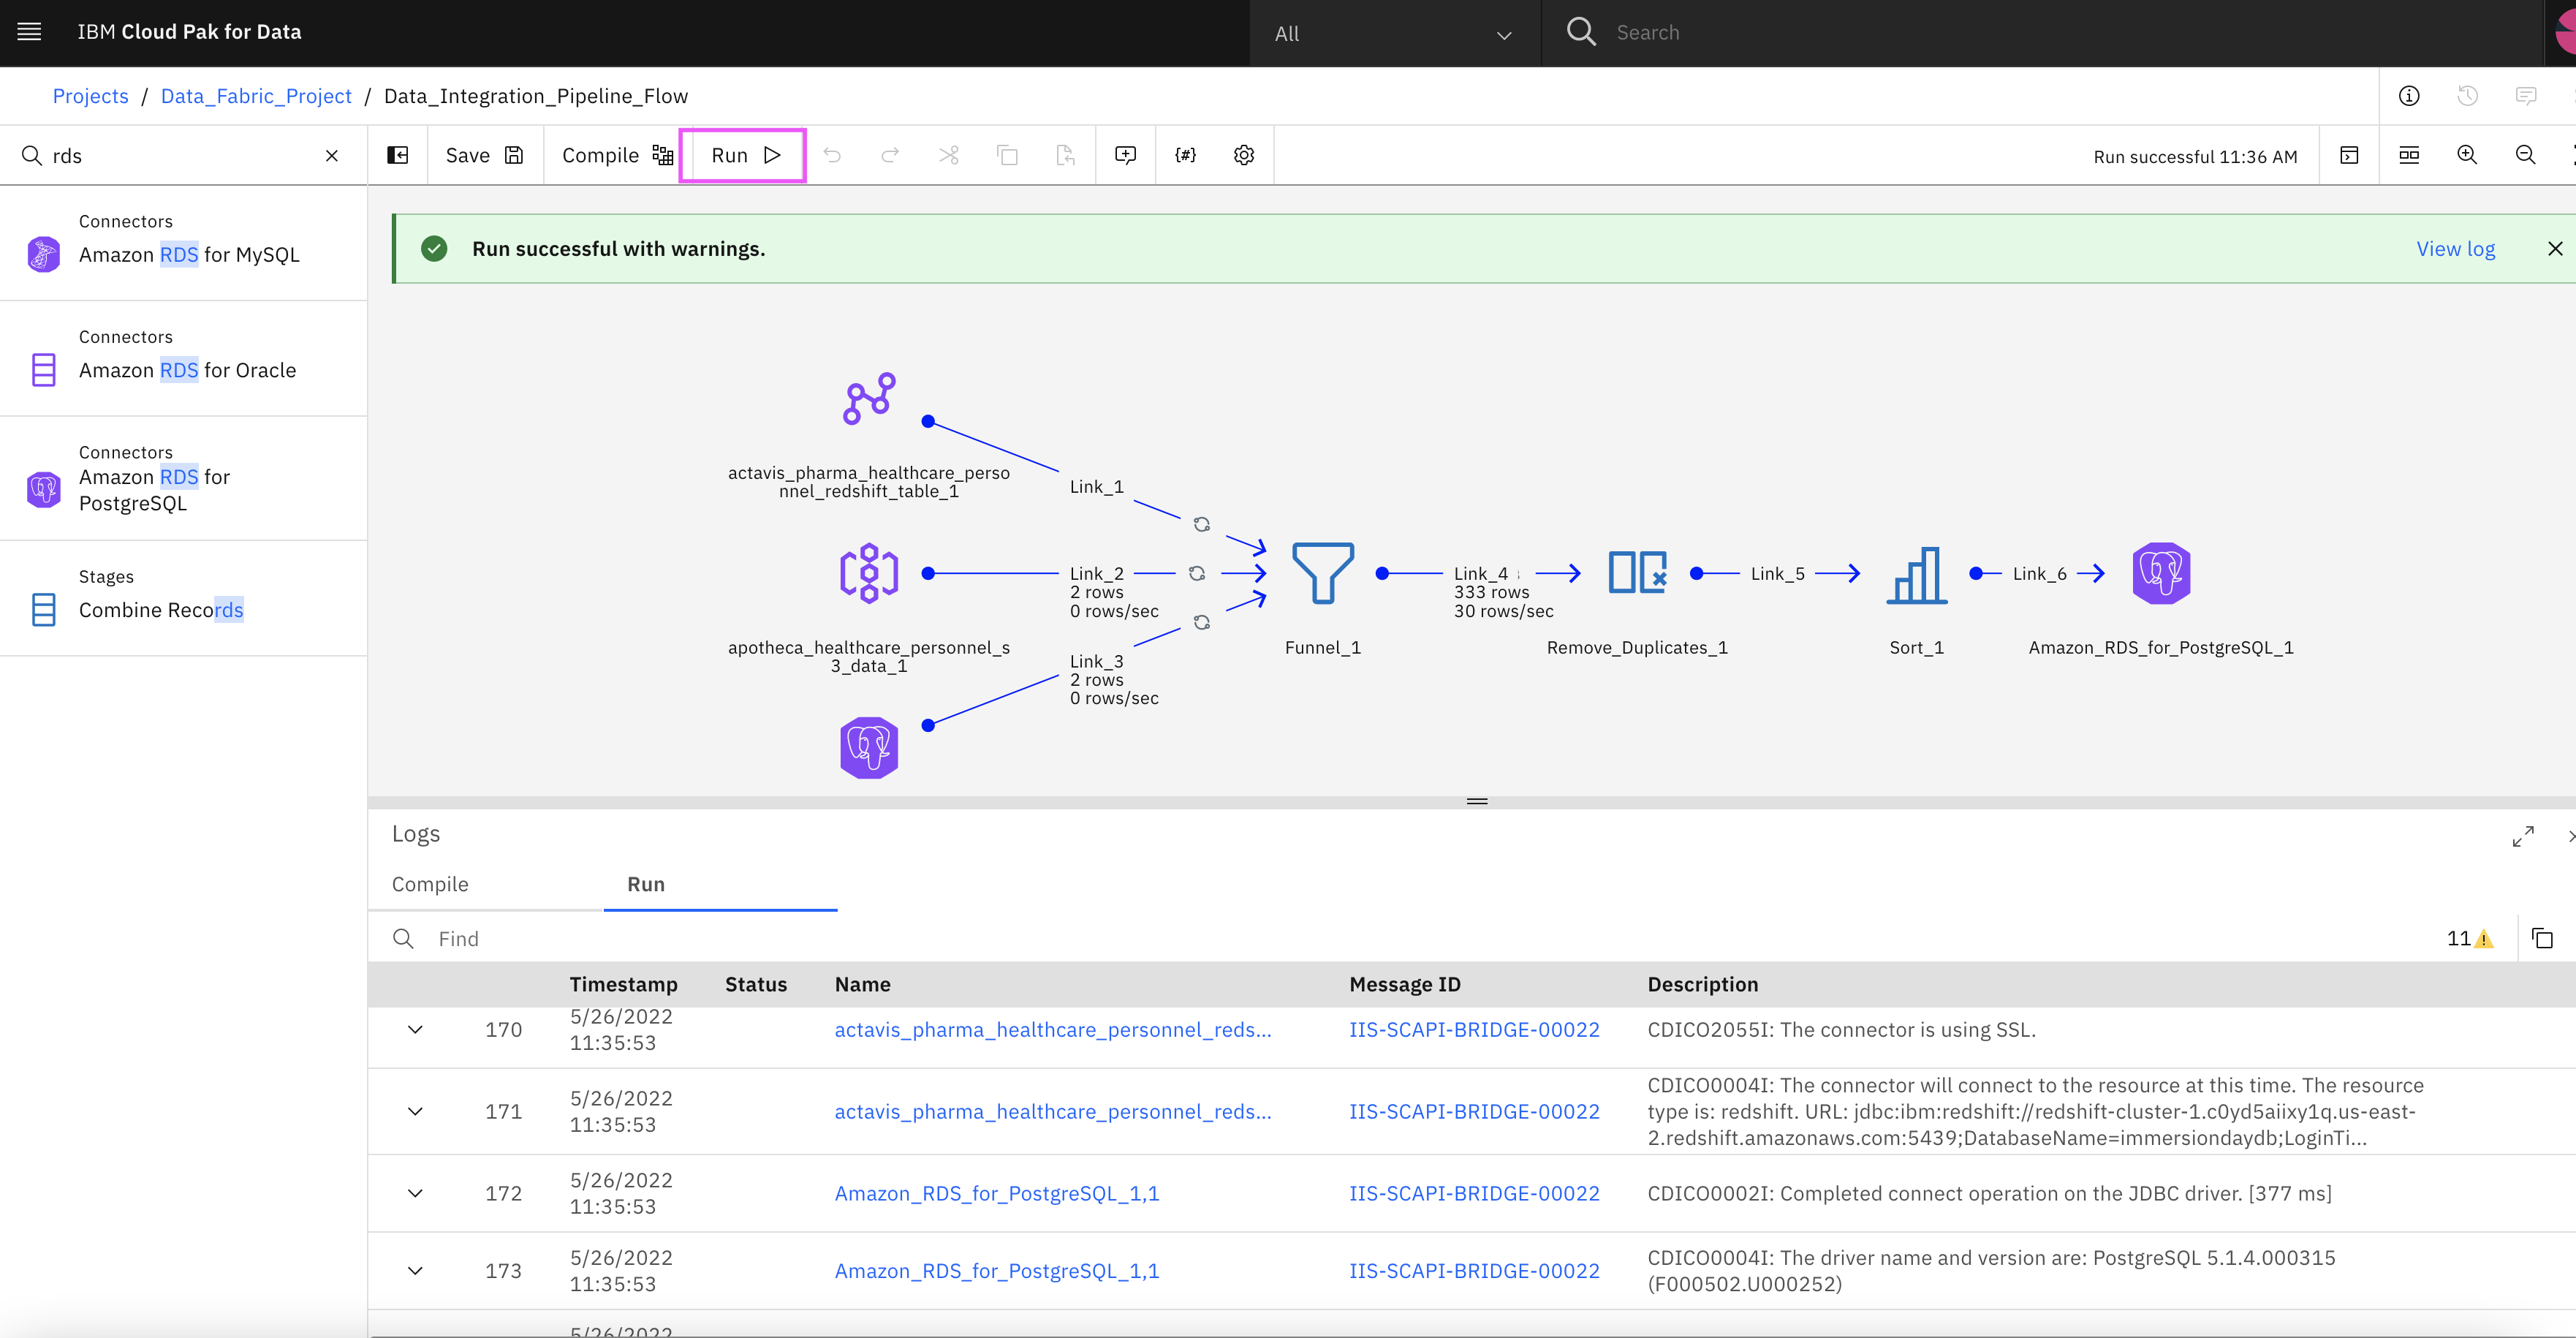Open Amazon_RDS_for_PostgreSQL_1,1 link in row 172
Screen dimensions: 2576x1338
[x=997, y=1194]
